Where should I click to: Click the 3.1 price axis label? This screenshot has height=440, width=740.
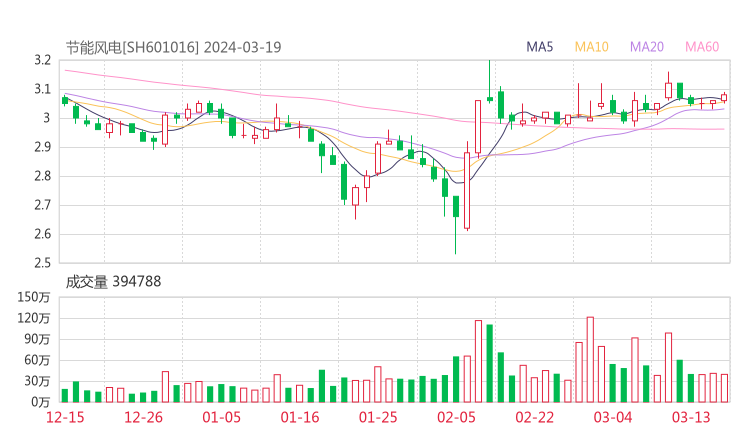click(x=42, y=89)
